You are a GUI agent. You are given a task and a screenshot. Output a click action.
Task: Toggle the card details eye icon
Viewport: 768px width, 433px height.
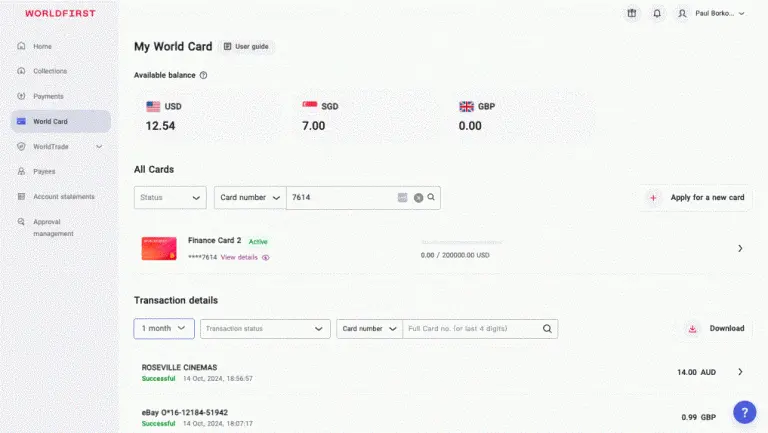tap(265, 257)
